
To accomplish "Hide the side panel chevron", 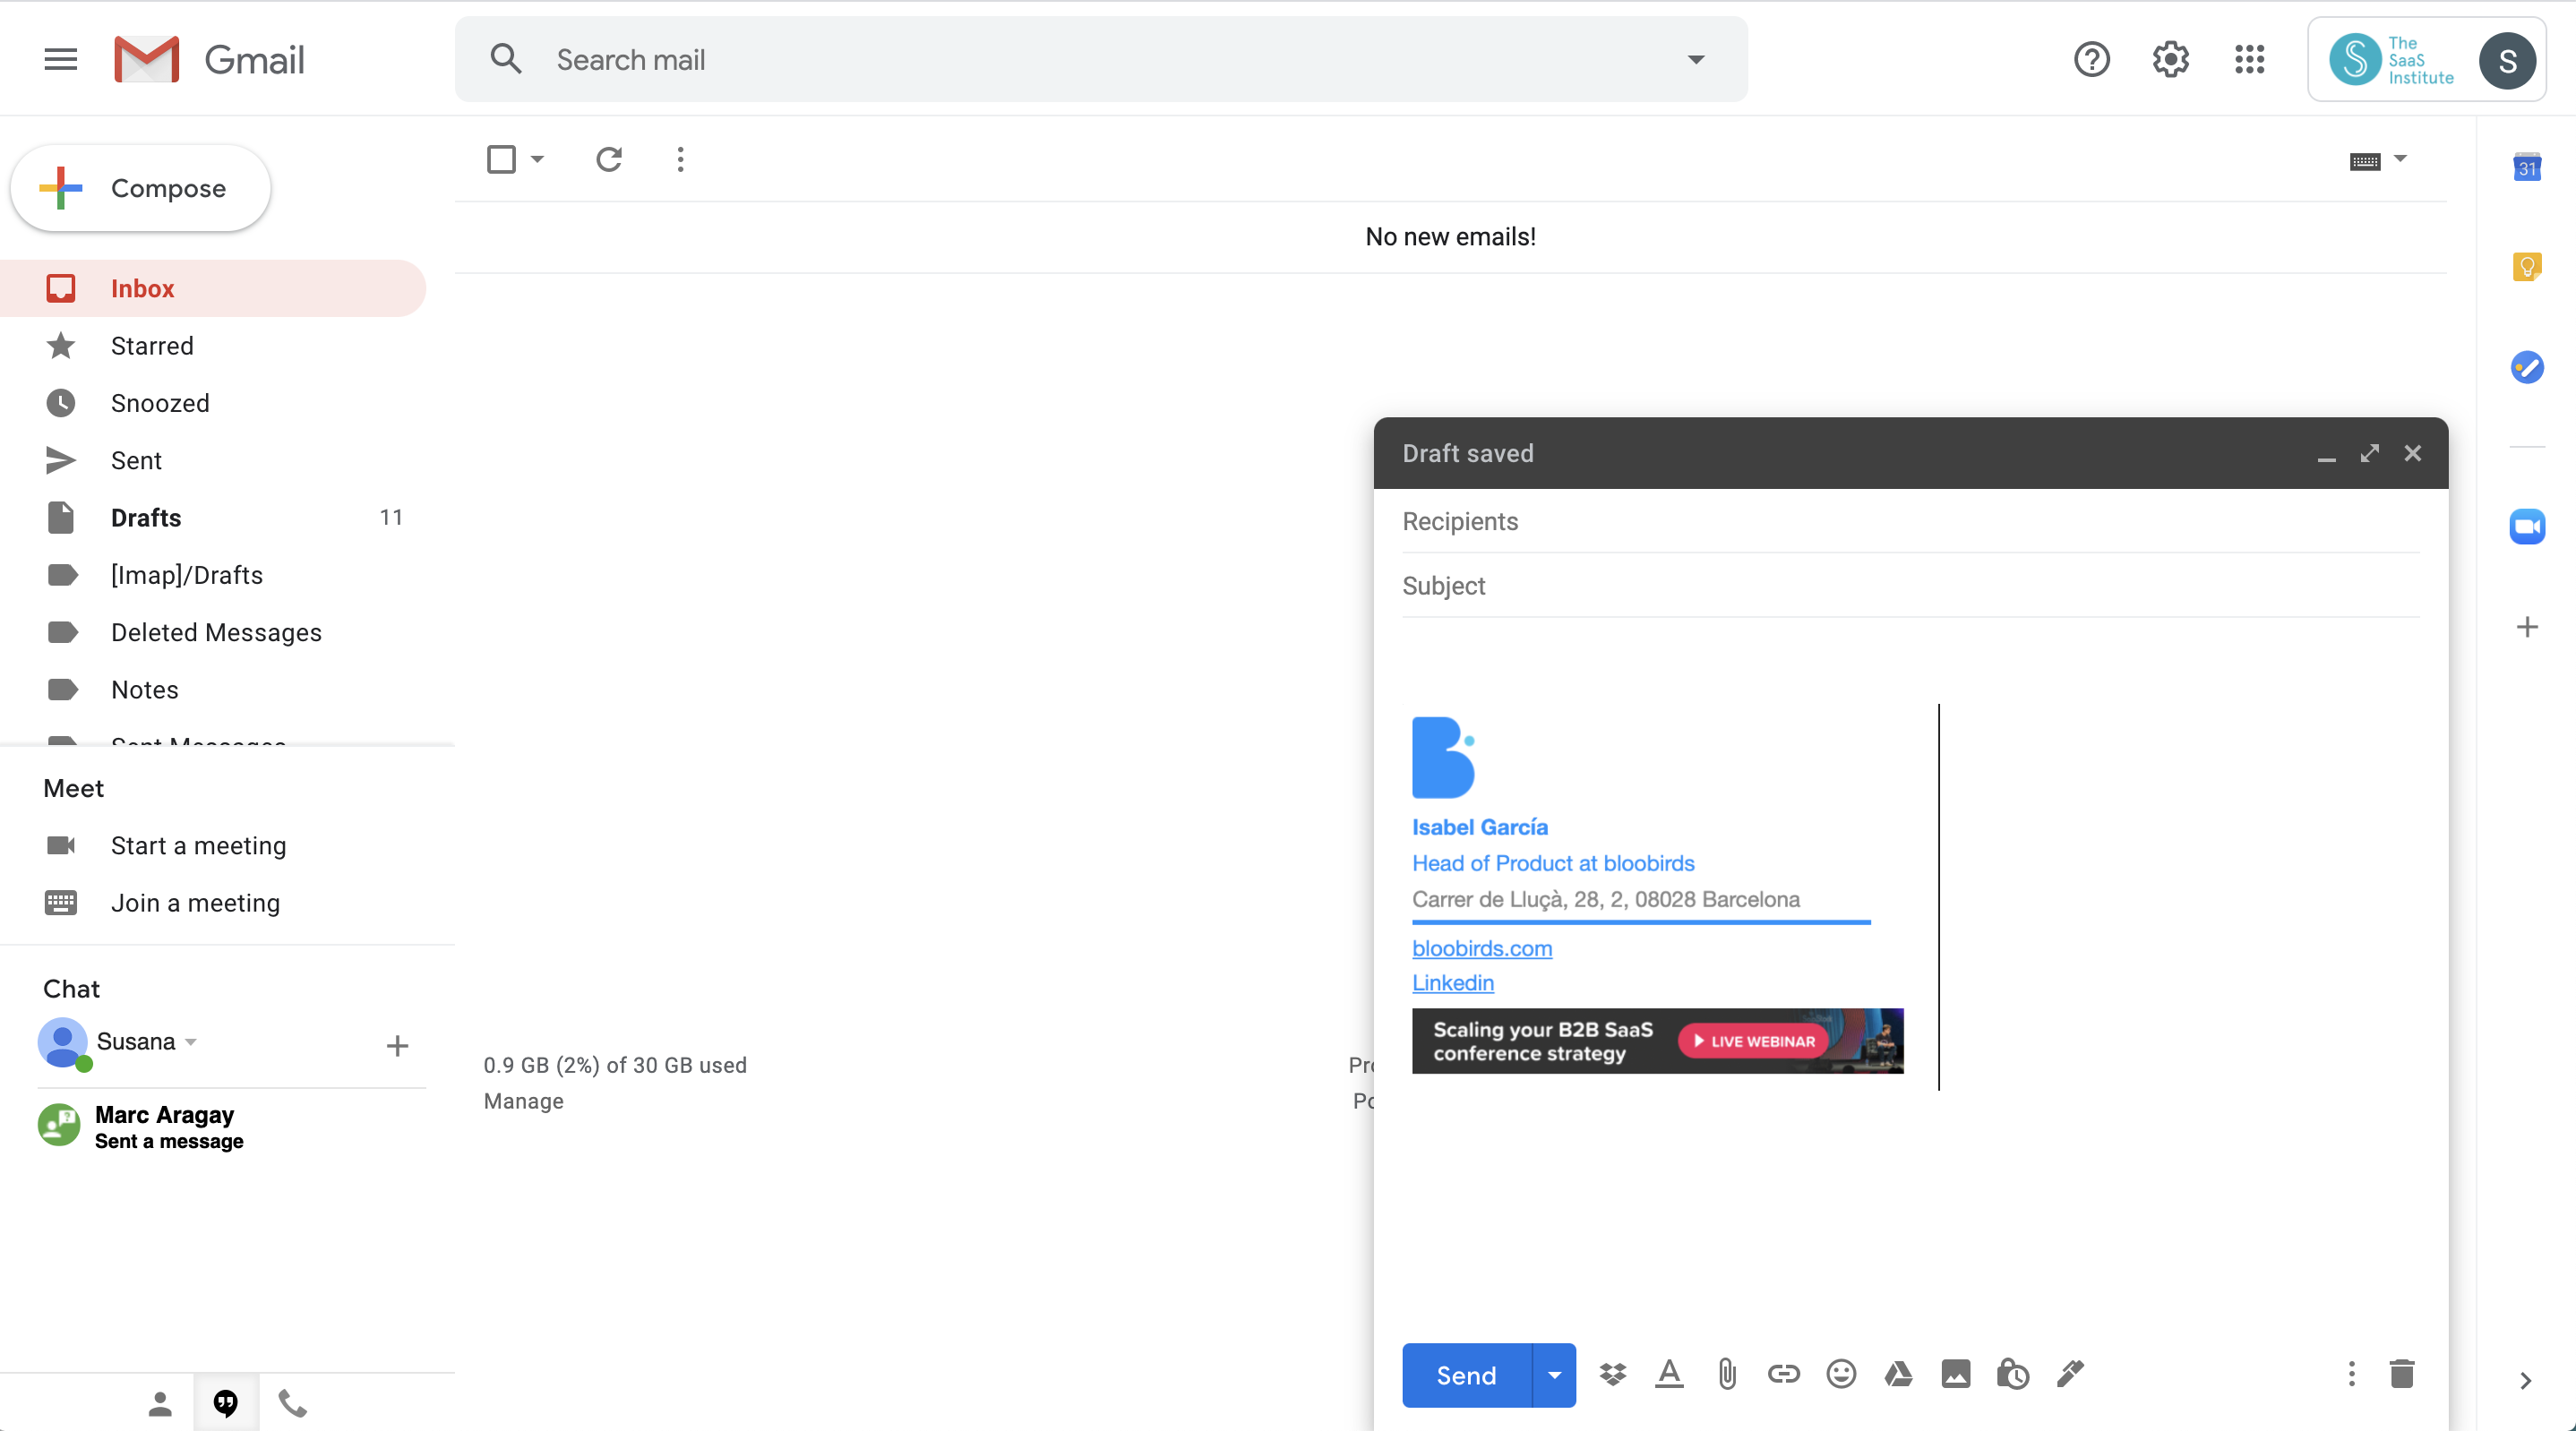I will [2525, 1381].
